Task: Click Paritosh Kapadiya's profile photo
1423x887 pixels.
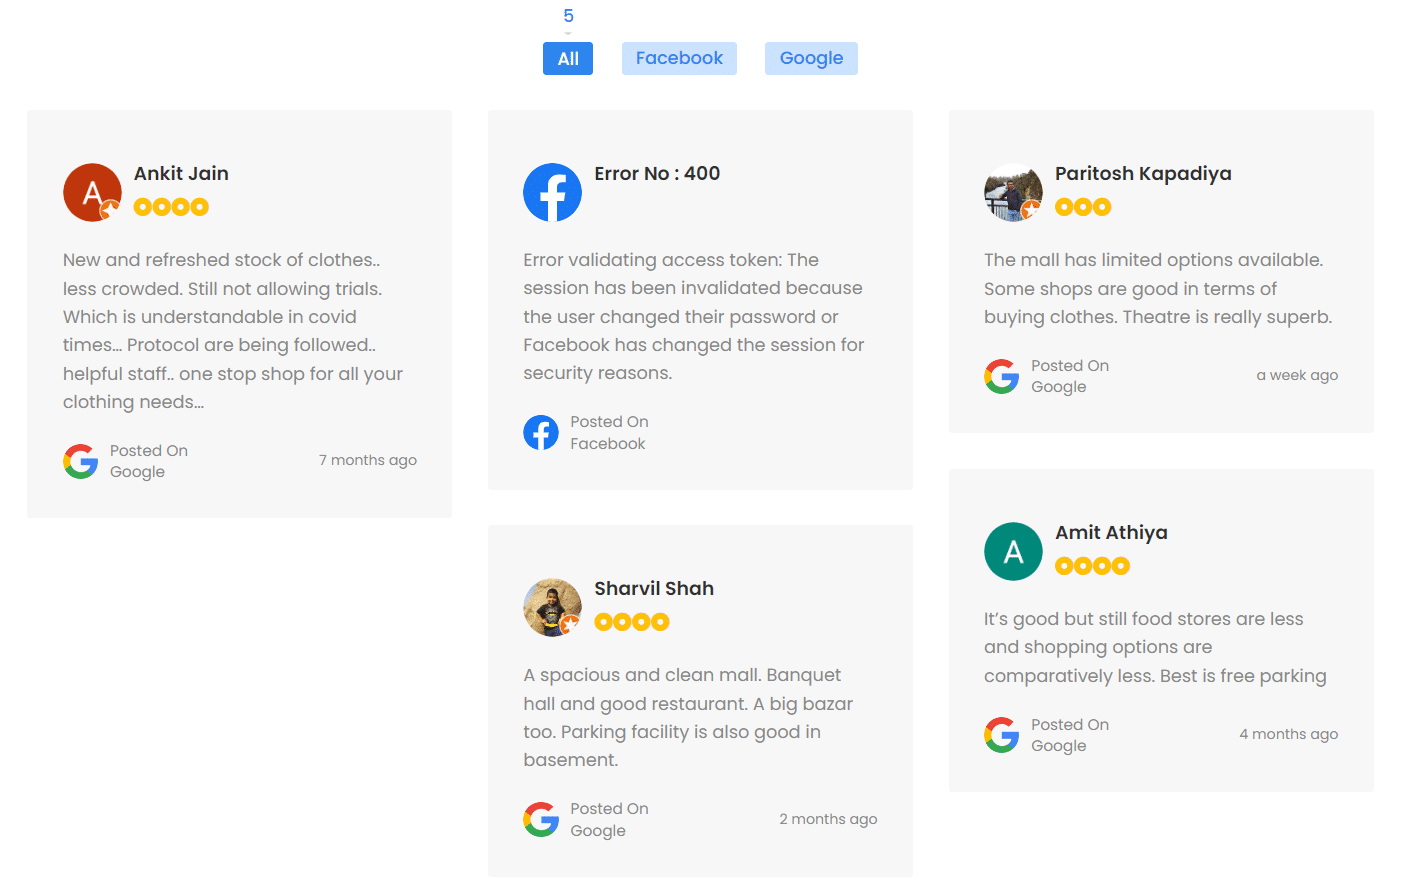Action: pos(1013,192)
